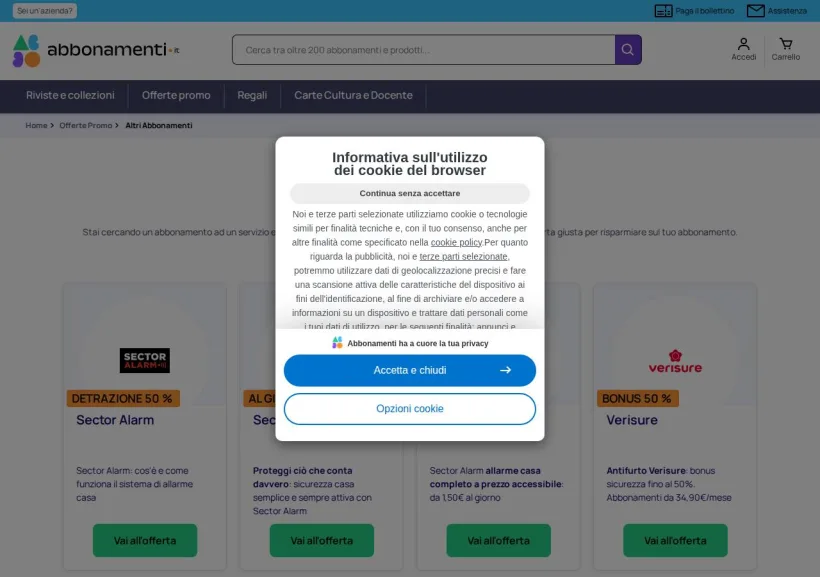Open the Offerte promo menu
The image size is (820, 577).
pos(176,95)
